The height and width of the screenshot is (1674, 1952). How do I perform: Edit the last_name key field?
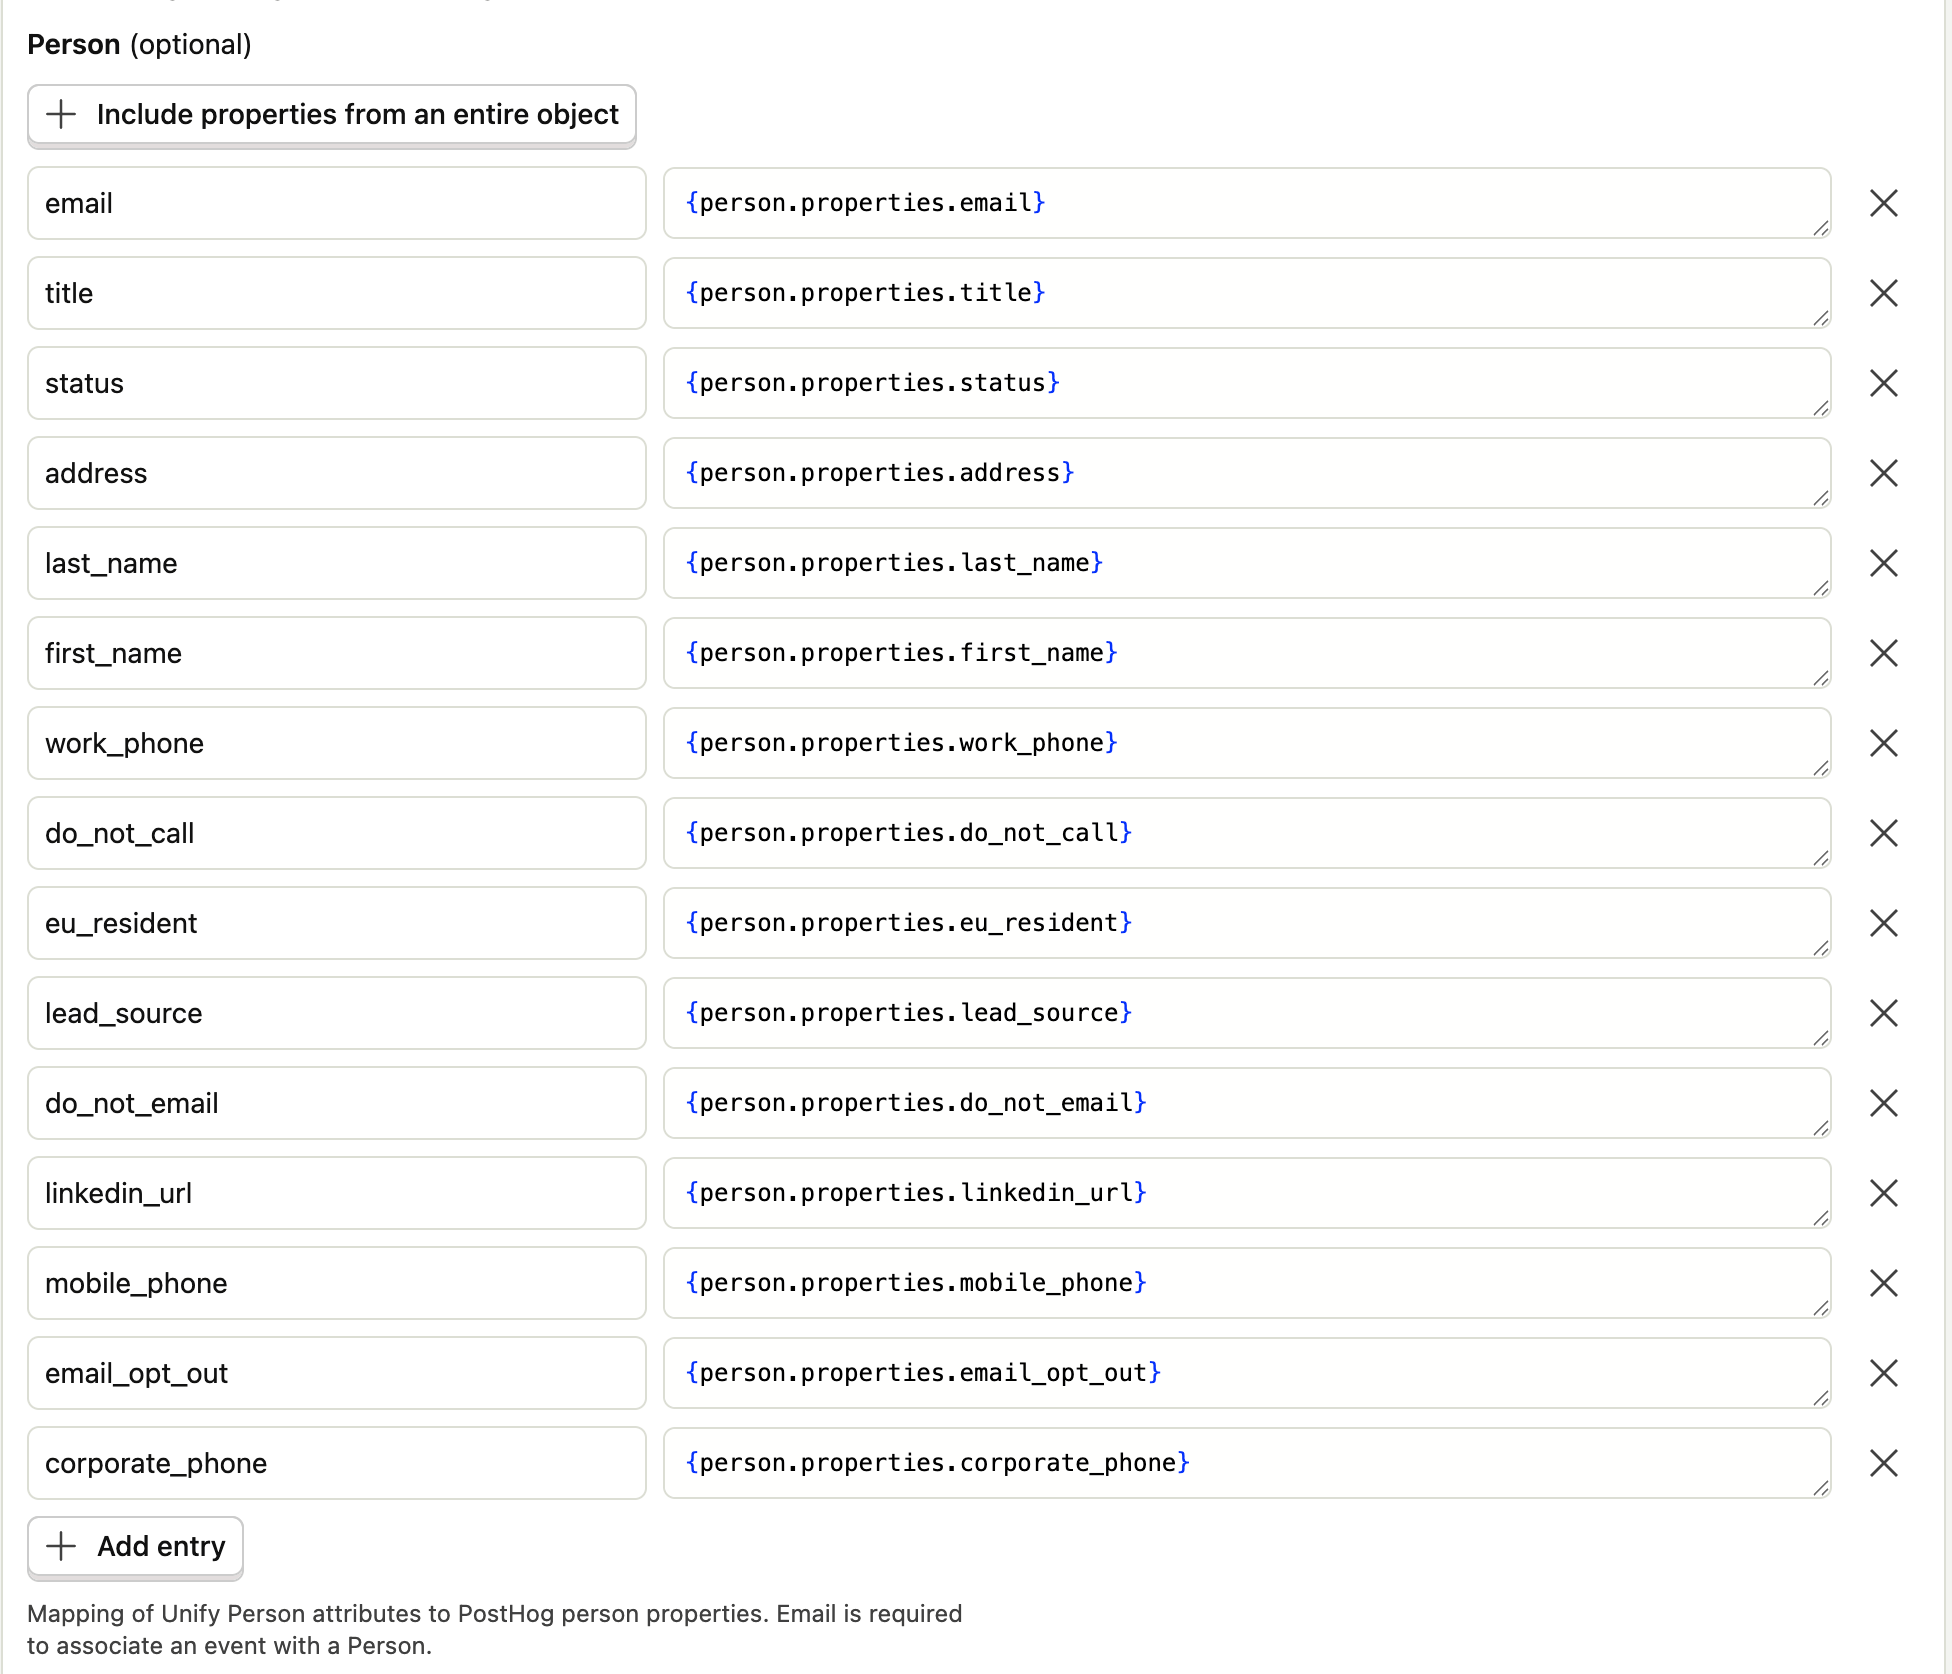[337, 563]
